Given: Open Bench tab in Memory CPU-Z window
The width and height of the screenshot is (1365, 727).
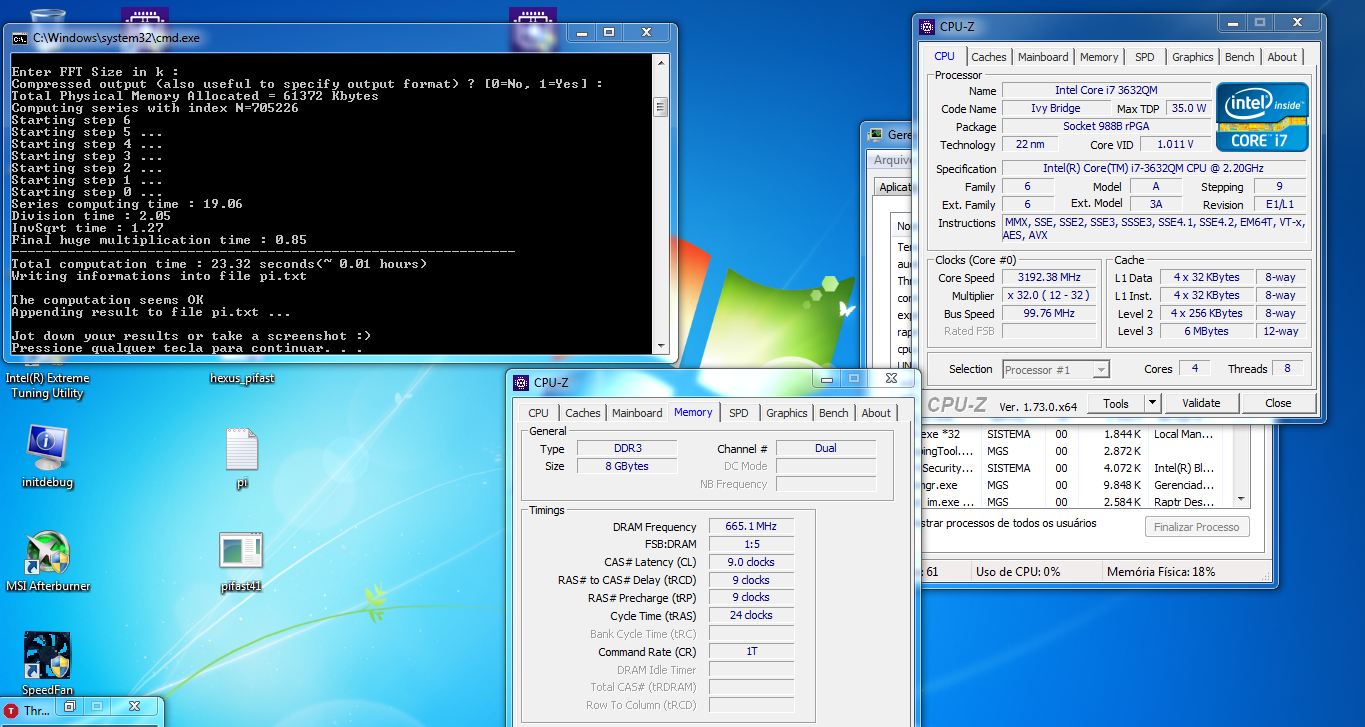Looking at the screenshot, I should [x=833, y=413].
